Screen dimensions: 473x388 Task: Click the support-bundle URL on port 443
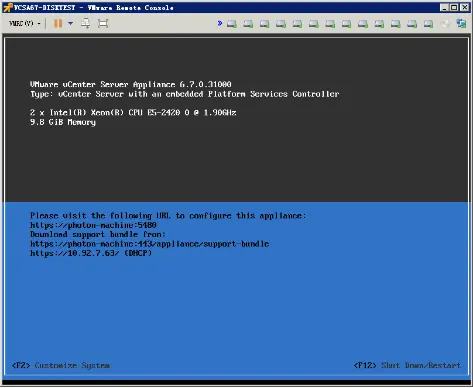149,244
